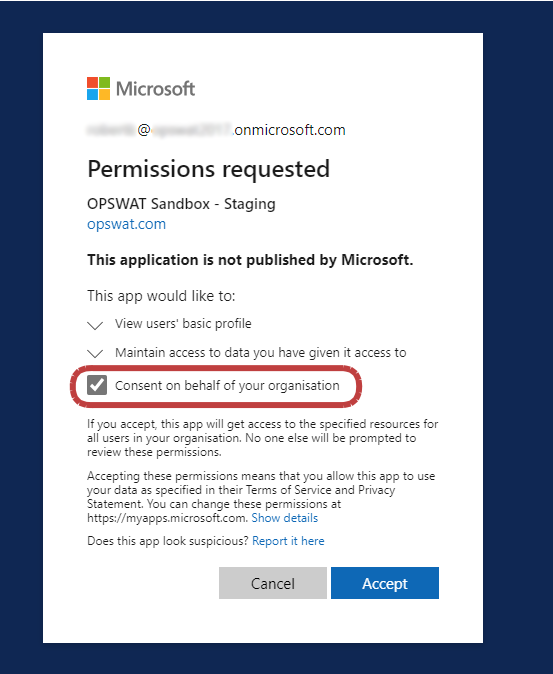Accept the requested permissions

pyautogui.click(x=385, y=583)
